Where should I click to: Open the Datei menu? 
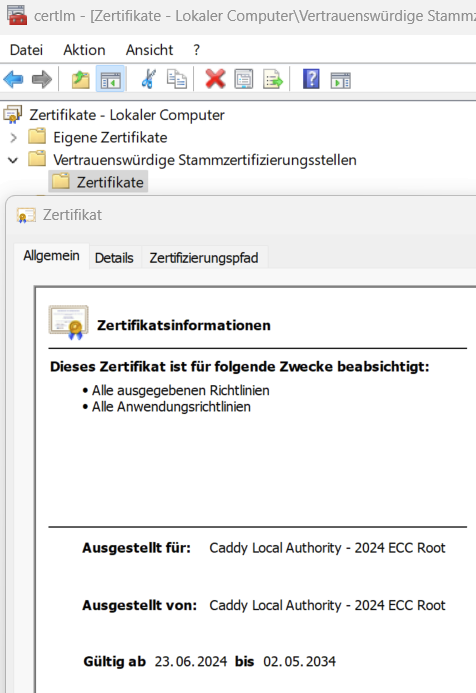click(x=27, y=50)
